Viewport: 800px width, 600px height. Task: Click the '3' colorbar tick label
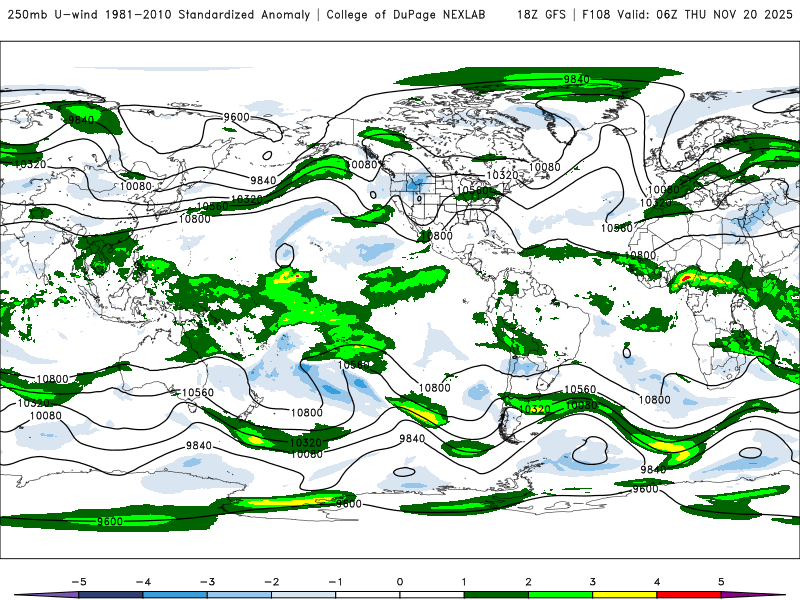click(592, 582)
